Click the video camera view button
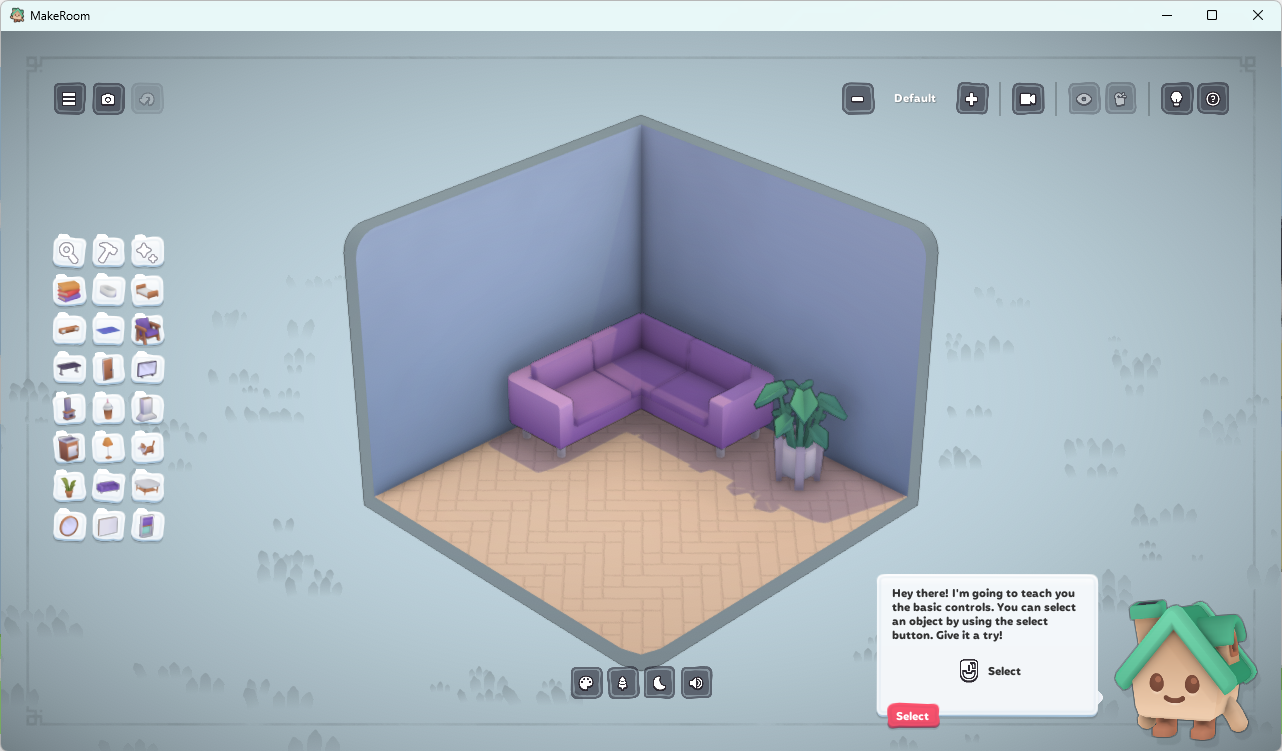 click(x=1027, y=99)
